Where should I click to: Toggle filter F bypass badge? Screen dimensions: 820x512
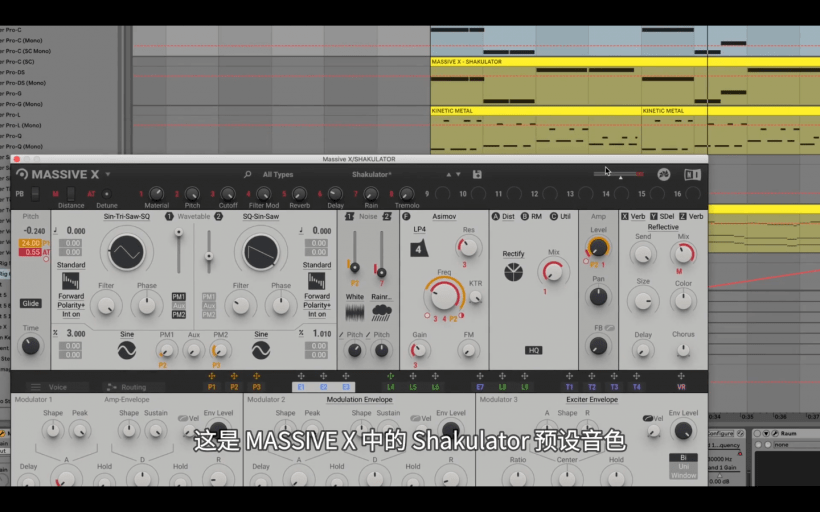[x=406, y=217]
